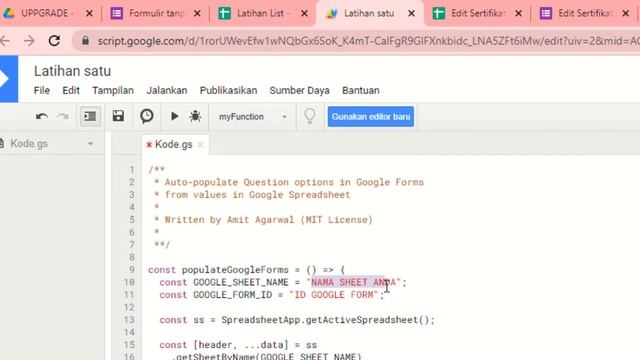Close the UPPGRADE browser tab
Screen dimensions: 640x360
tap(89, 13)
